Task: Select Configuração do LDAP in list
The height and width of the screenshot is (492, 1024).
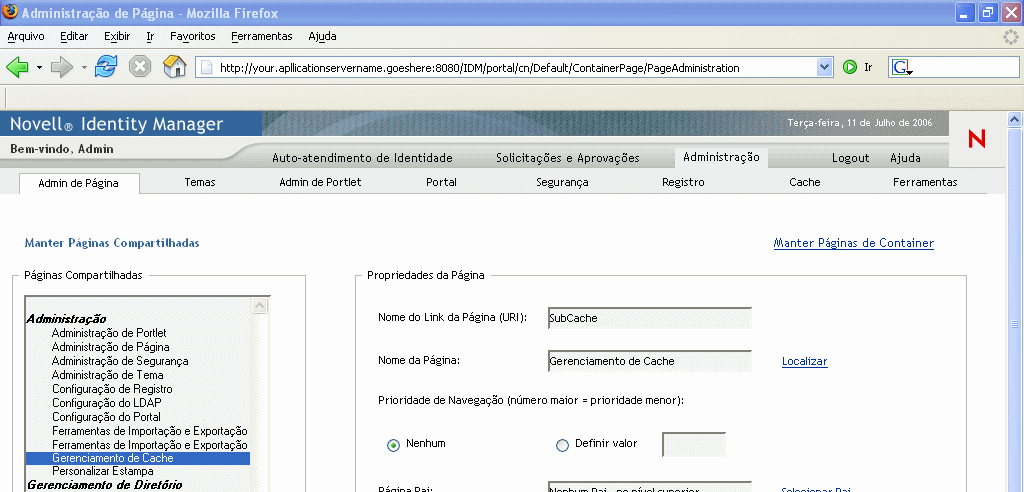Action: pyautogui.click(x=106, y=403)
